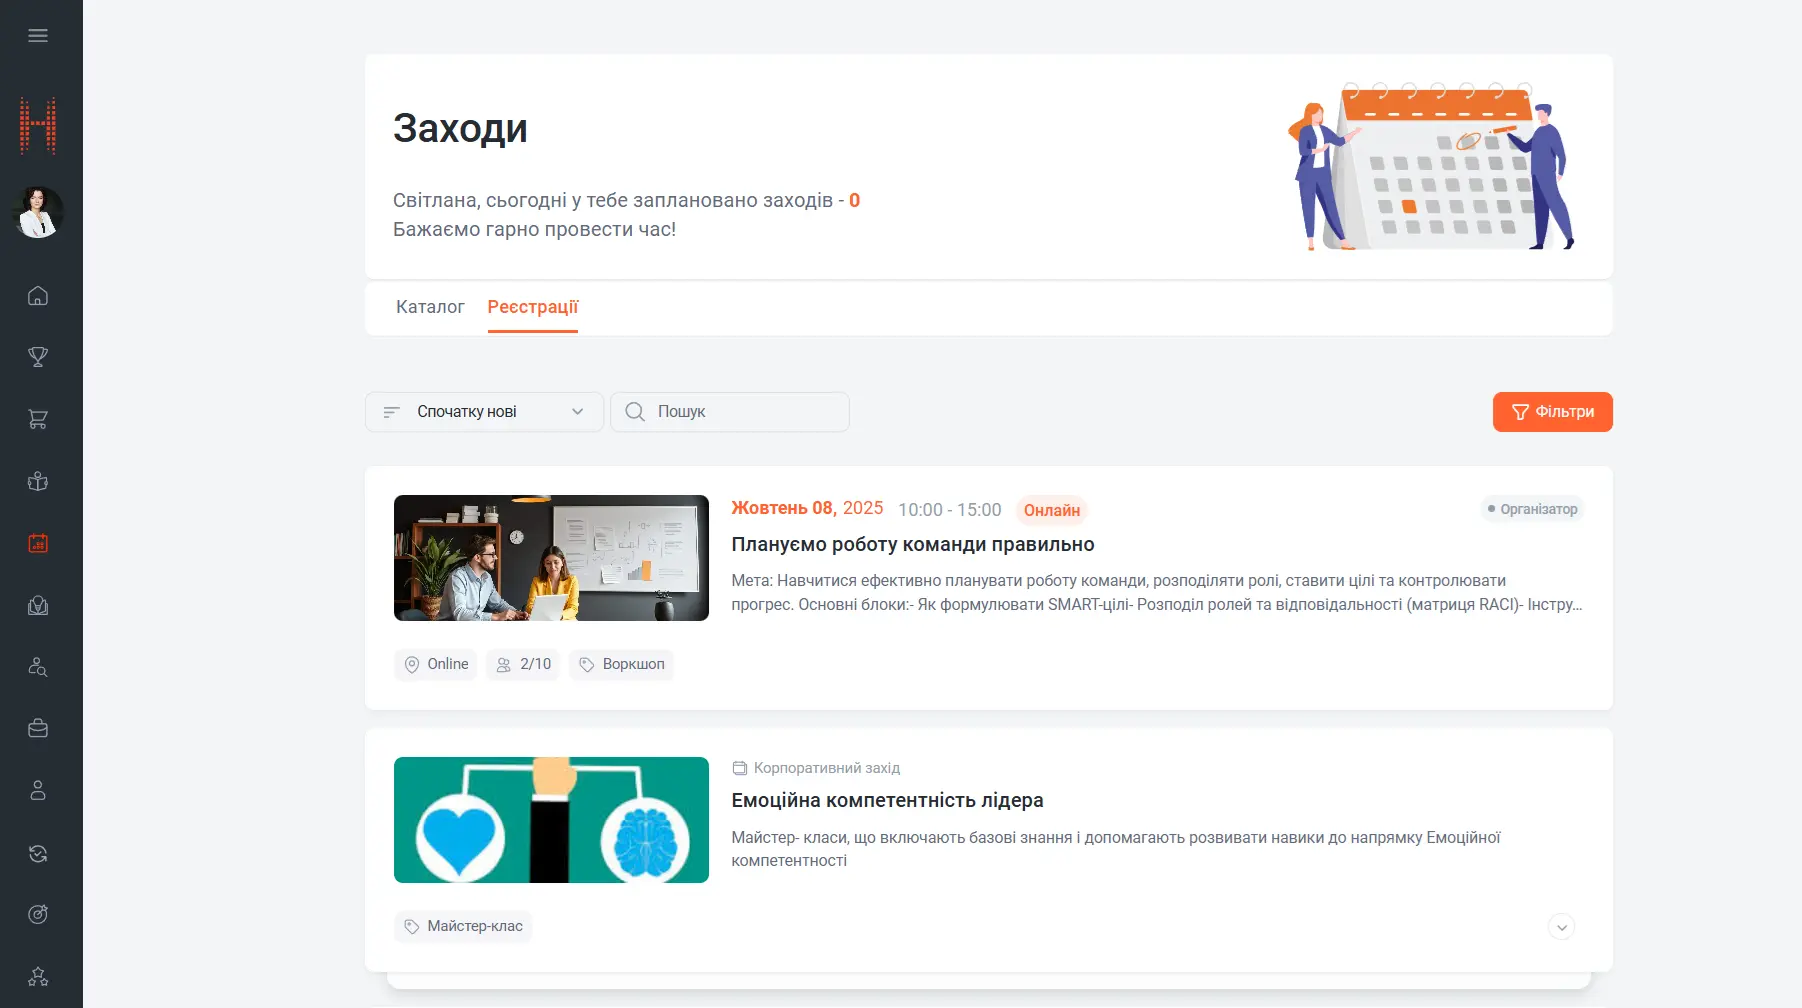The image size is (1802, 1008).
Task: Switch to the 'Каталог' tab
Action: [x=430, y=307]
